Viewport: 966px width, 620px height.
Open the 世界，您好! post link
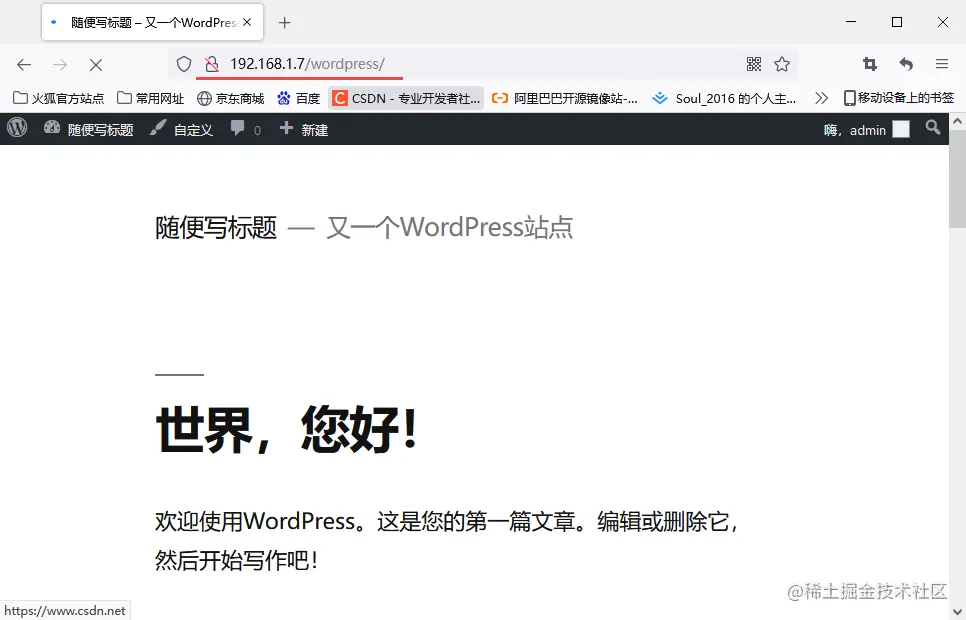pyautogui.click(x=287, y=430)
